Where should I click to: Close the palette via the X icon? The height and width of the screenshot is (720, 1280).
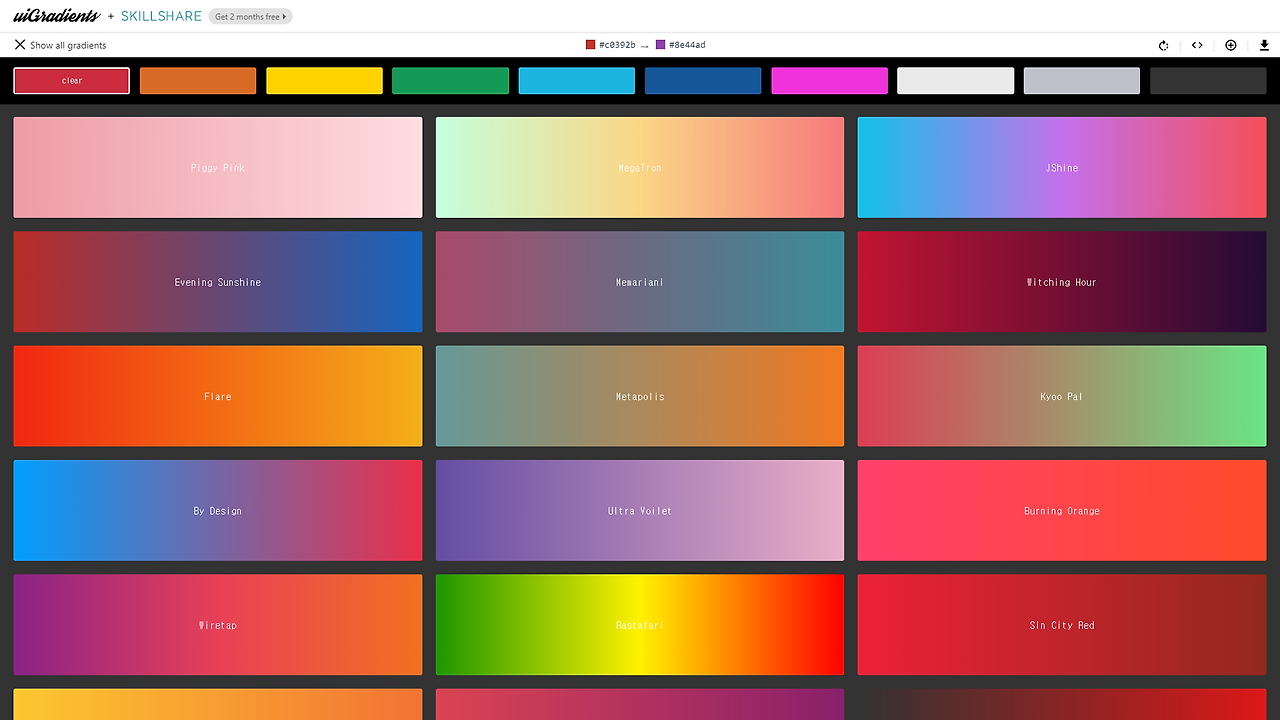(x=20, y=45)
